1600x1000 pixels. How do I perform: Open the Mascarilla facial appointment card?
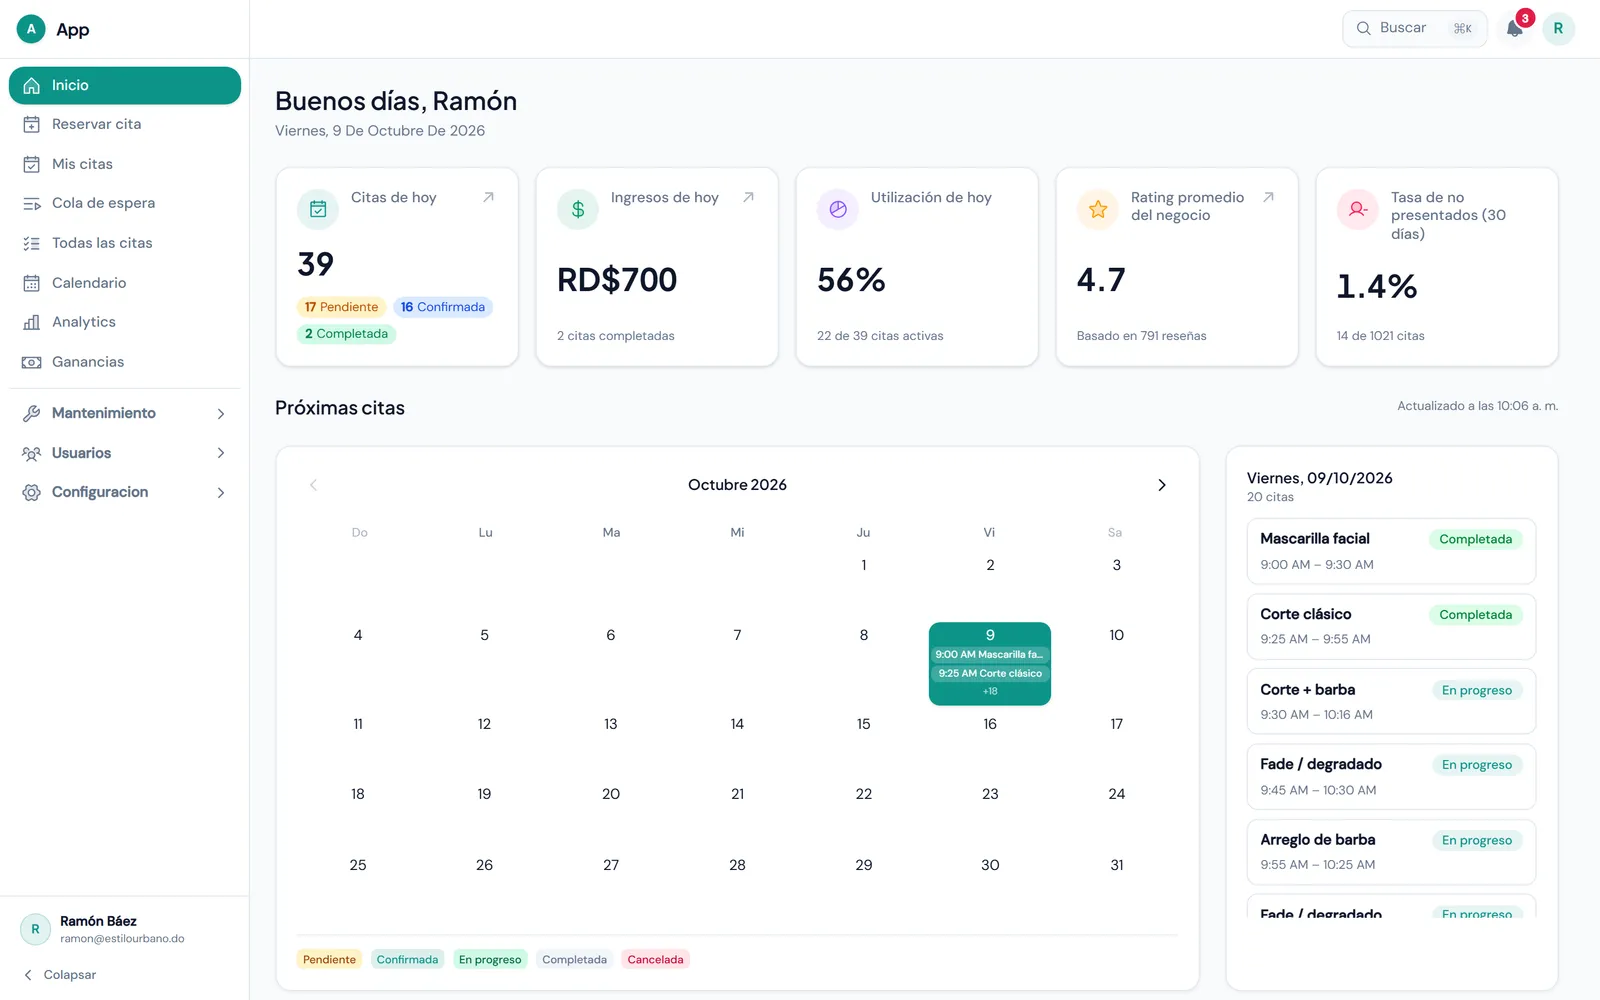1391,551
